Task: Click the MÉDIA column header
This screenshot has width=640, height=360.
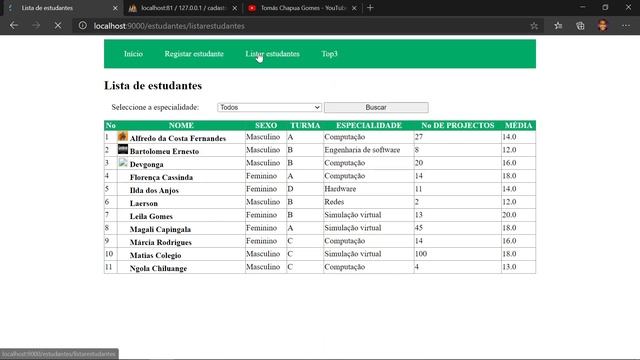Action: coord(518,125)
